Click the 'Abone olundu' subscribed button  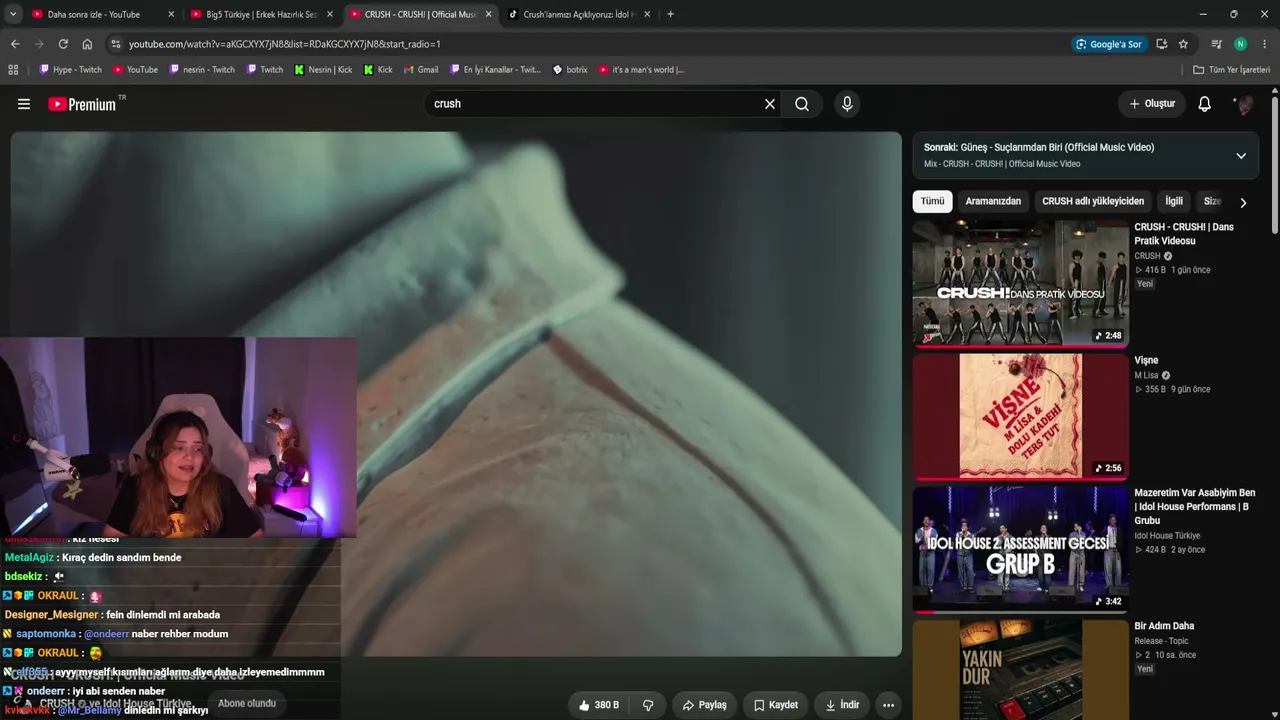click(x=247, y=704)
